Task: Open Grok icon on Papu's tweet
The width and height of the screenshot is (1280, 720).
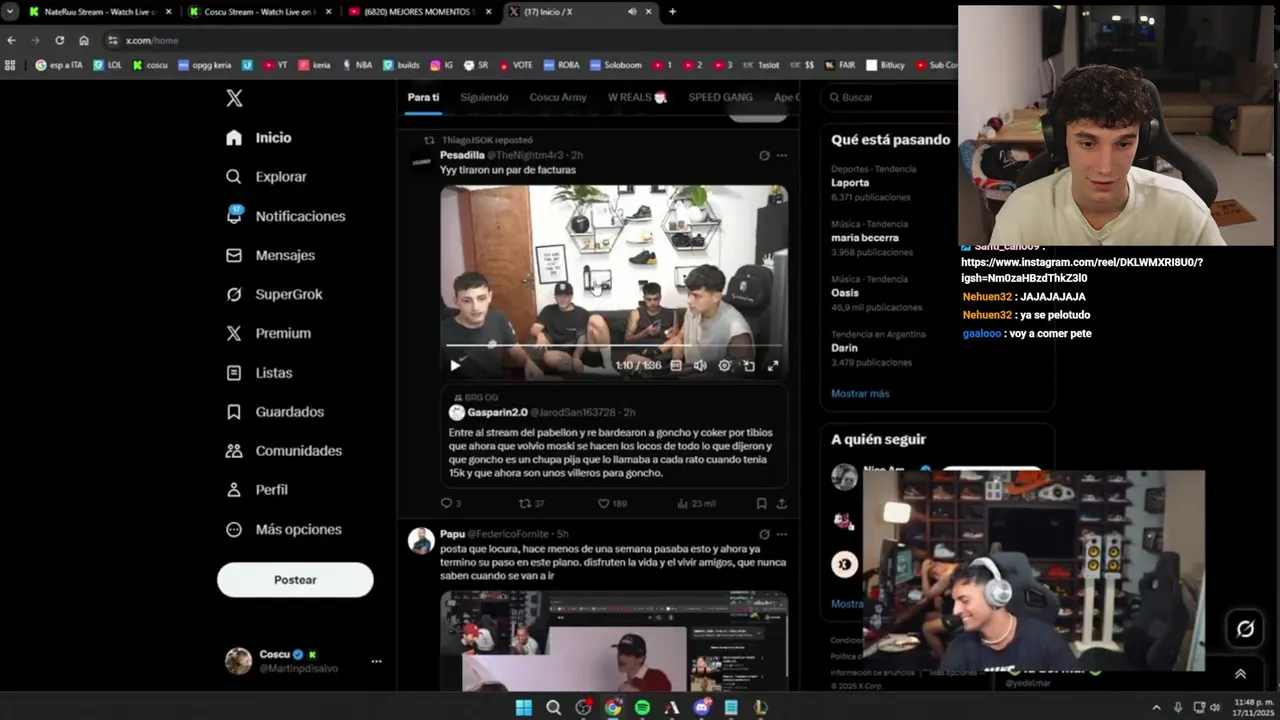Action: (764, 534)
